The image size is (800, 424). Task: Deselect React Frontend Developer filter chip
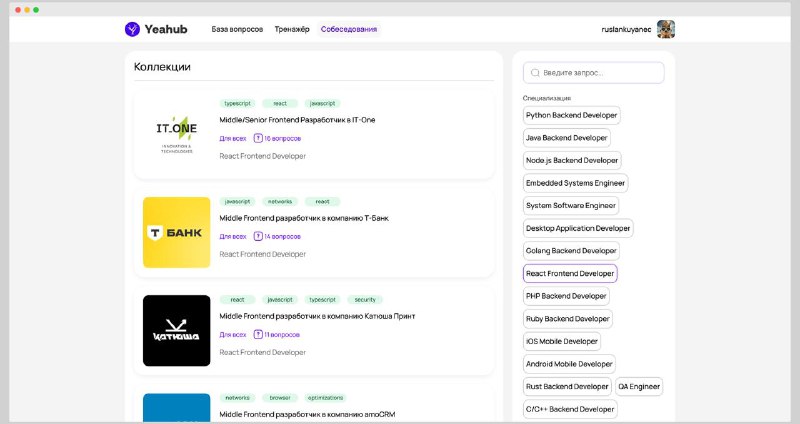tap(570, 273)
